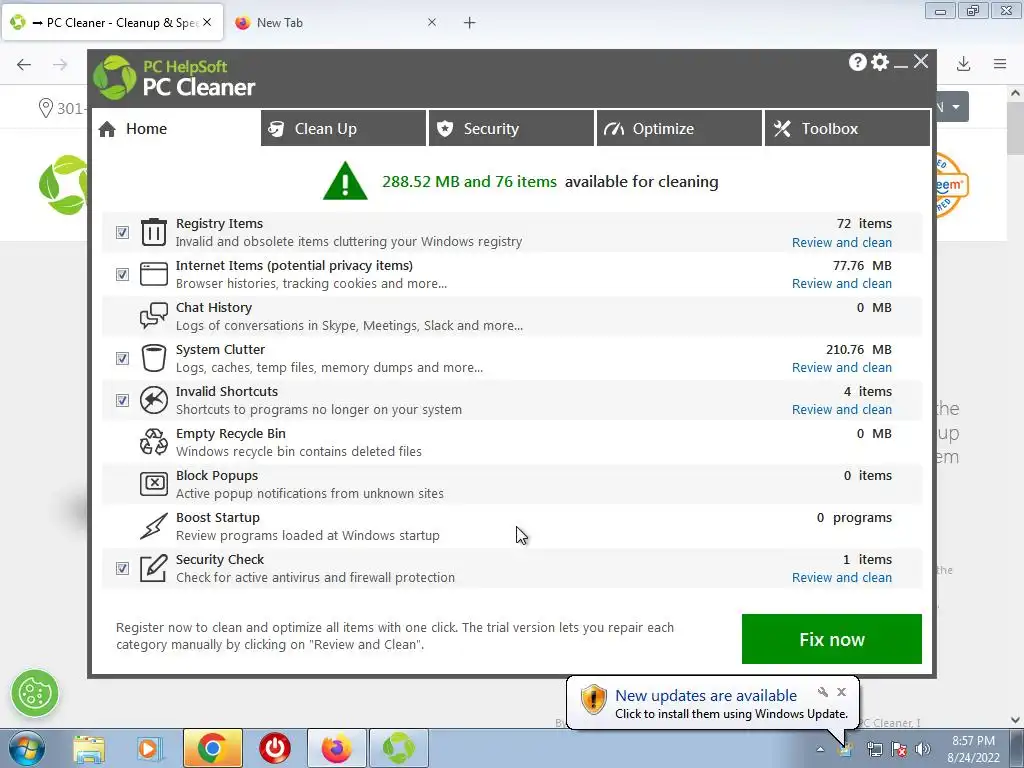Click the PC HelpSoft green leaf logo

[x=115, y=78]
